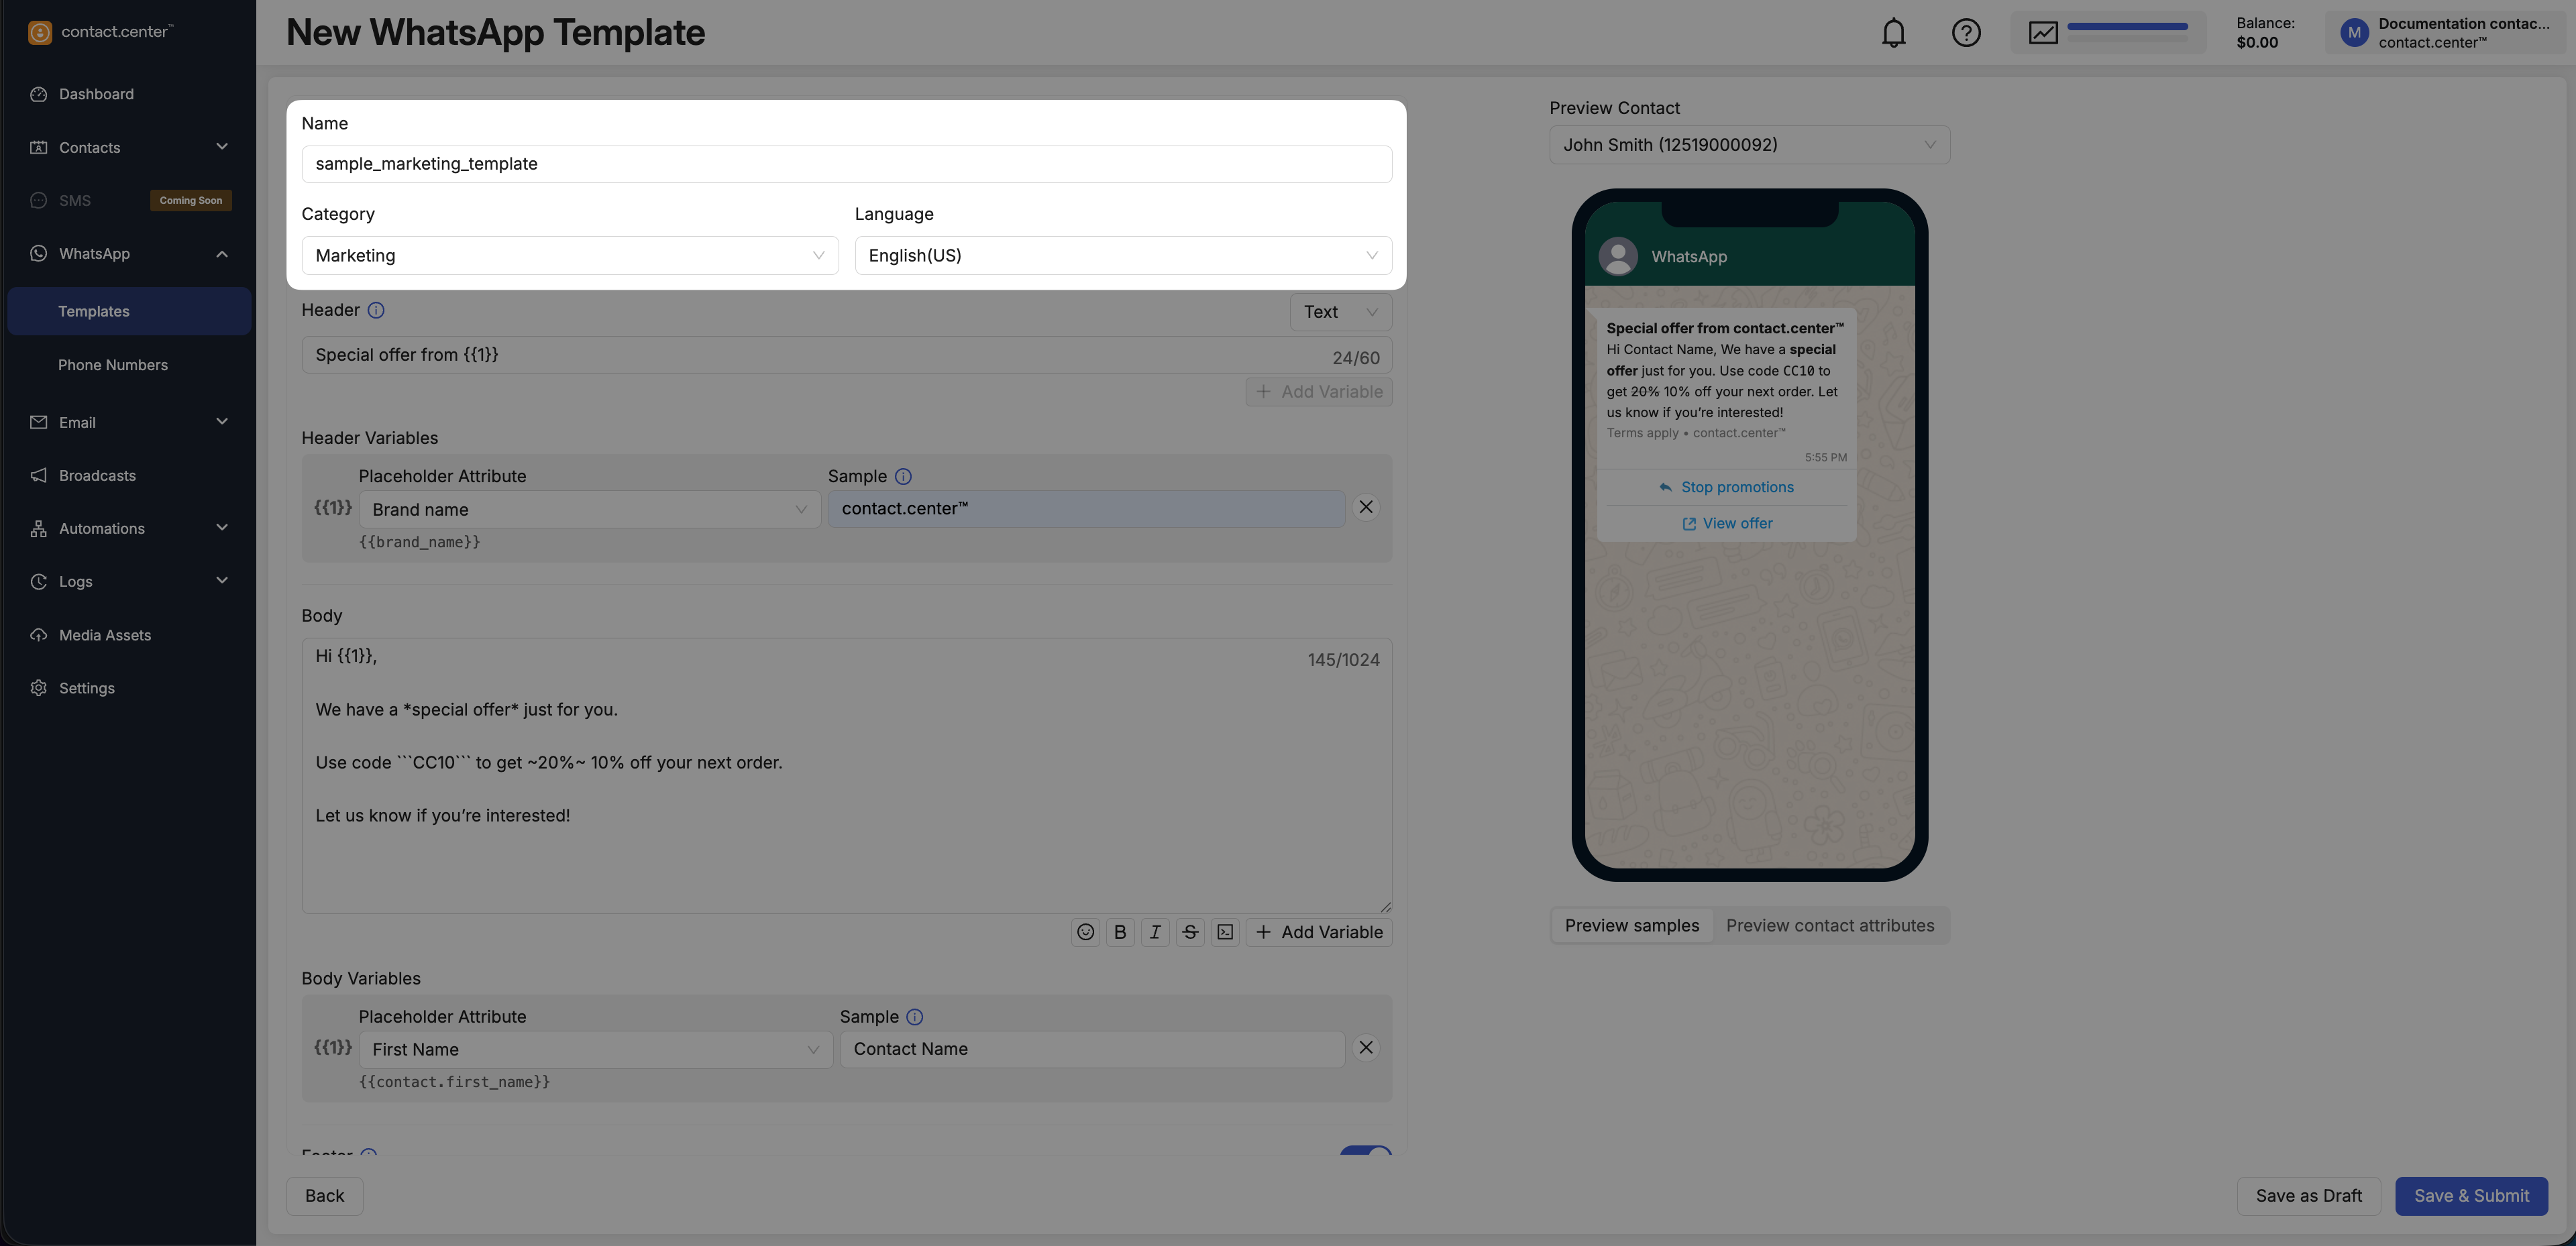The image size is (2576, 1246).
Task: Switch to Preview contact attributes tab
Action: pyautogui.click(x=1829, y=926)
